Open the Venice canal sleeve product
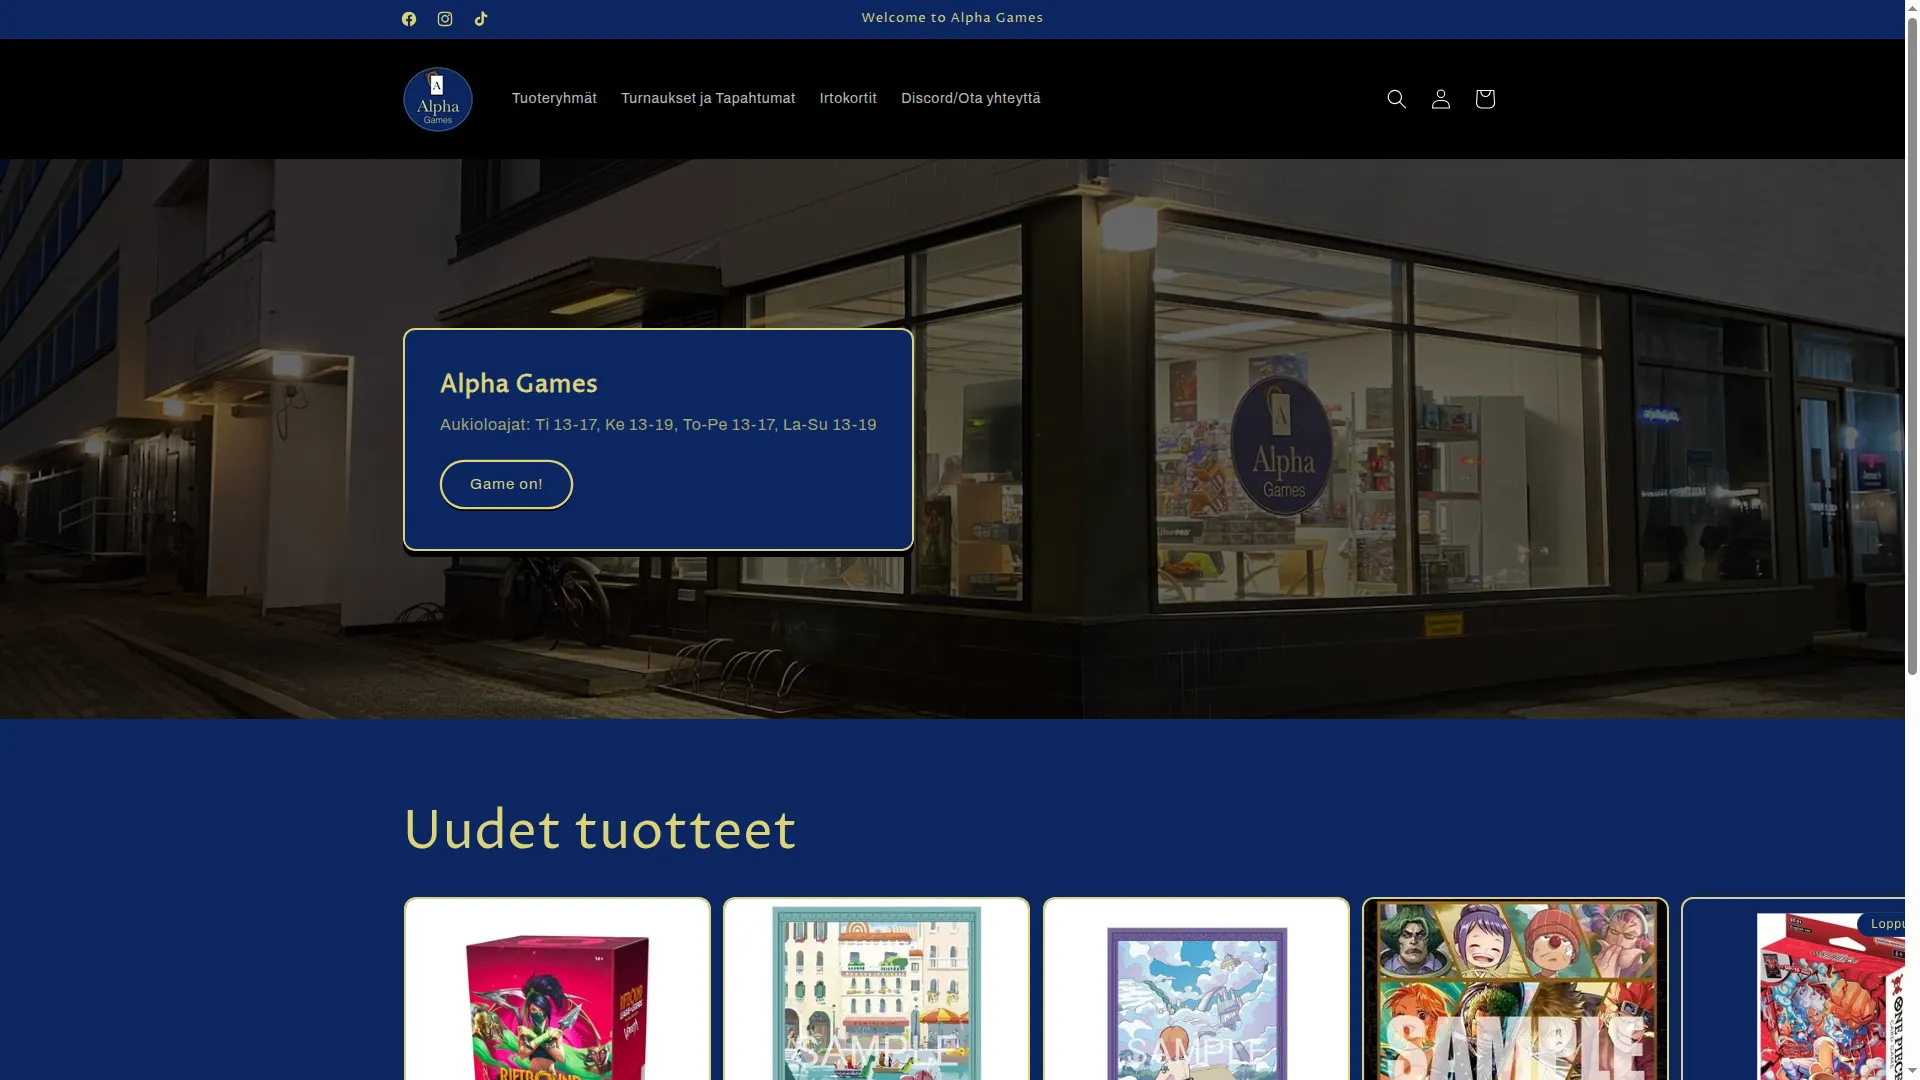1920x1080 pixels. 876,990
